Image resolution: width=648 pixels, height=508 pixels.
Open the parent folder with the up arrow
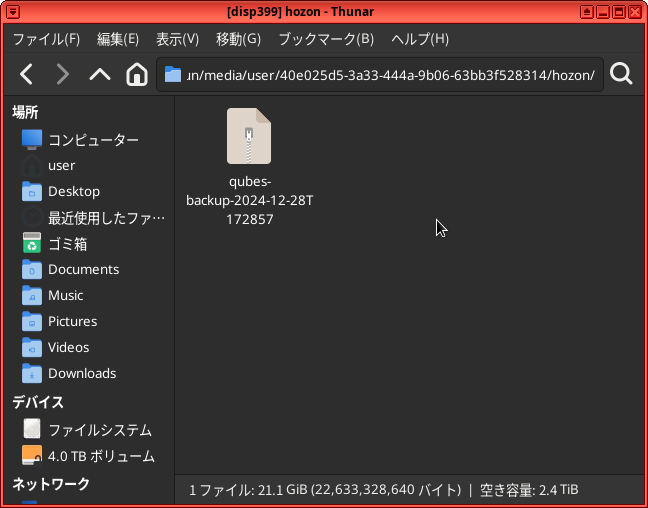click(100, 75)
